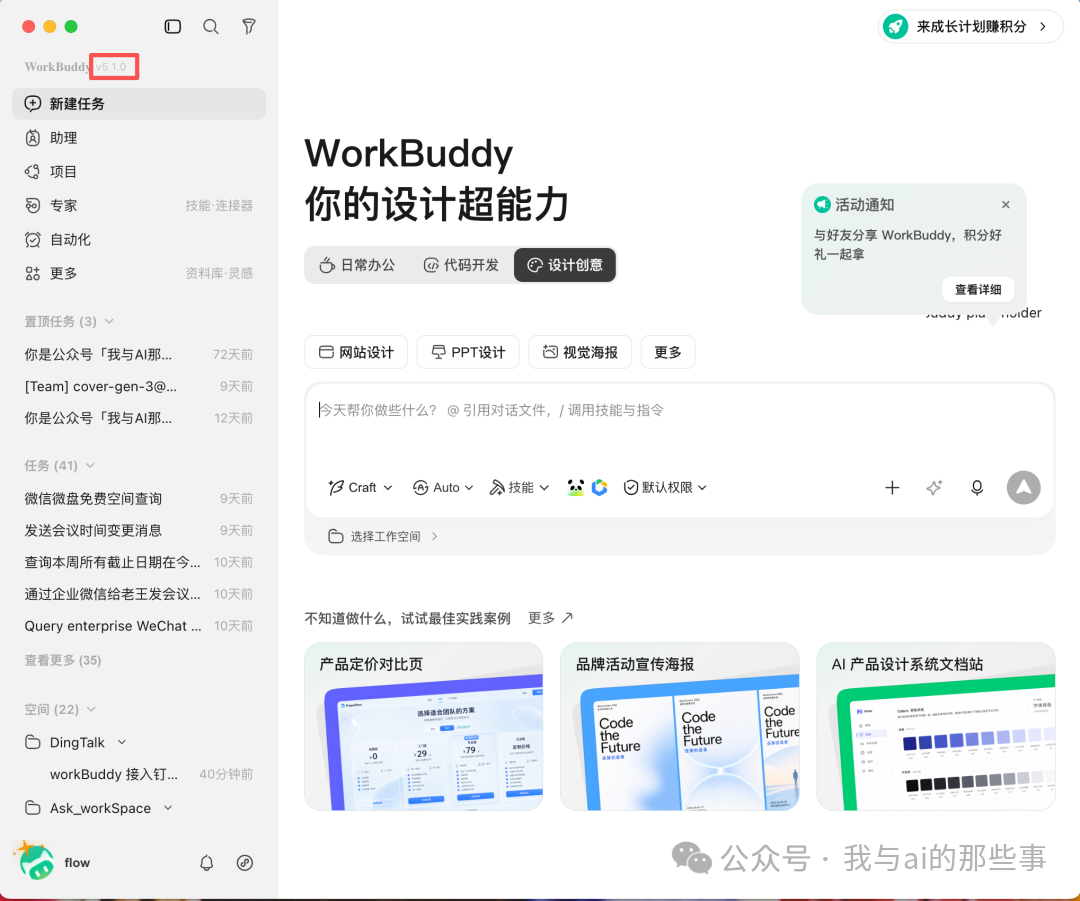Open 专家 in sidebar
Viewport: 1080px width, 901px height.
[63, 205]
